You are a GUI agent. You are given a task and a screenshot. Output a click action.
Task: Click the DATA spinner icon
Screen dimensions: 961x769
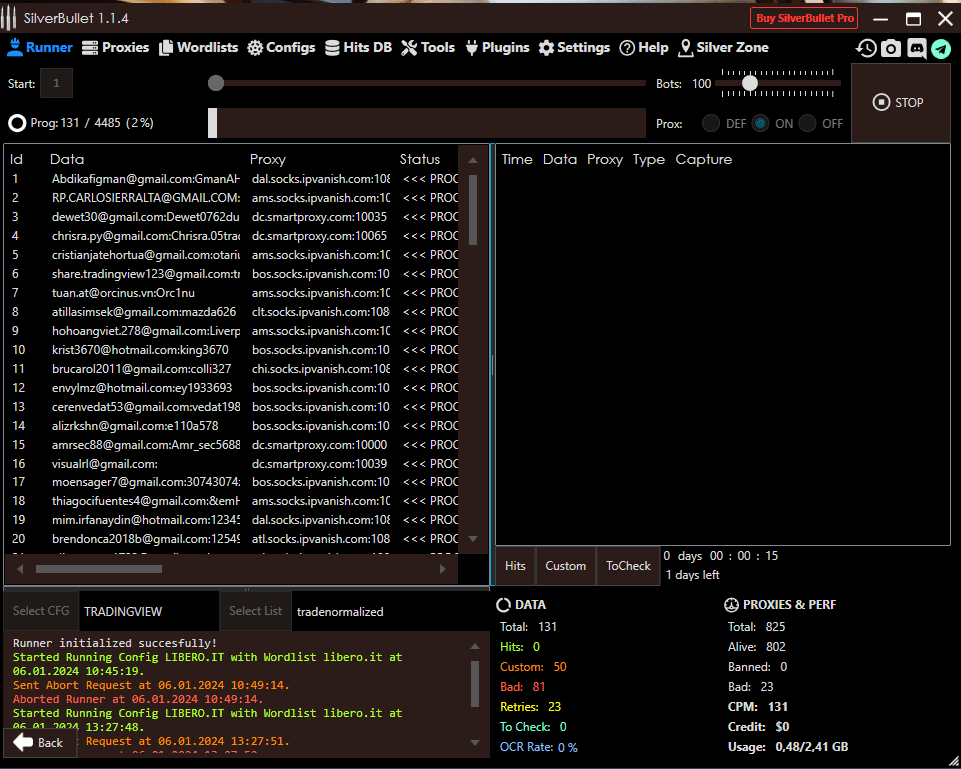[503, 605]
